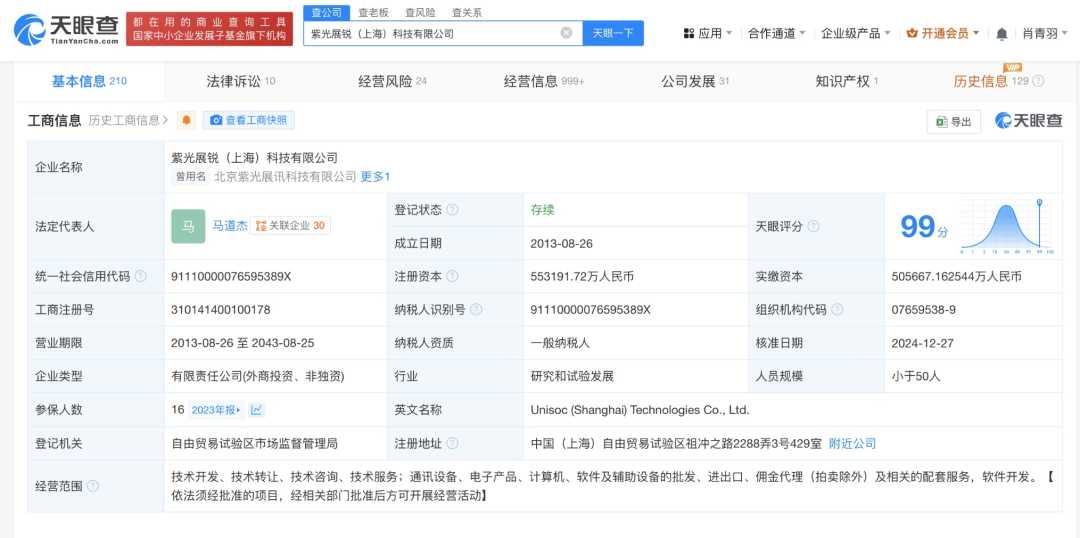This screenshot has height=538, width=1080.
Task: Click the company name search input field
Action: point(430,33)
